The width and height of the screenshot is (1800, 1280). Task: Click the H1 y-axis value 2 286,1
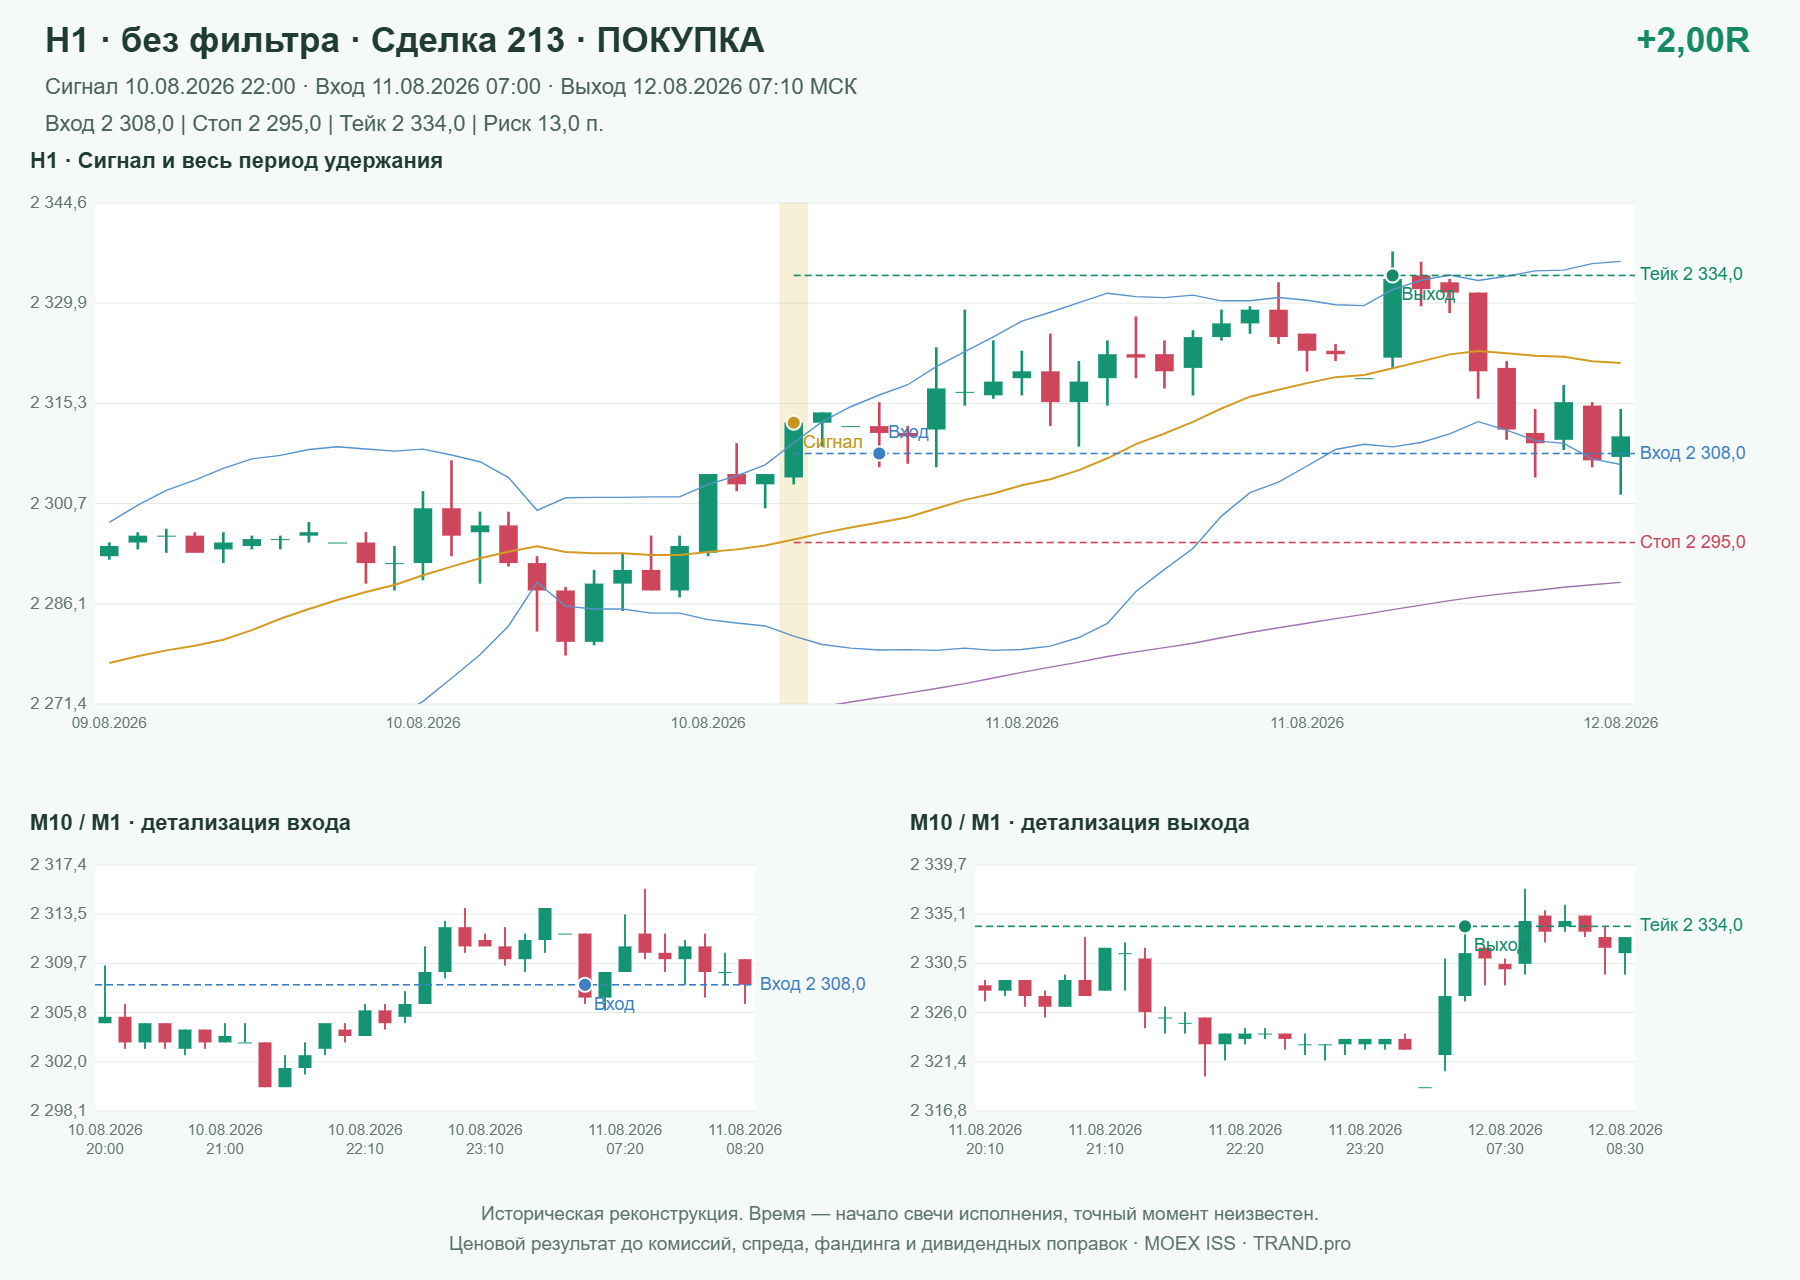[x=58, y=603]
